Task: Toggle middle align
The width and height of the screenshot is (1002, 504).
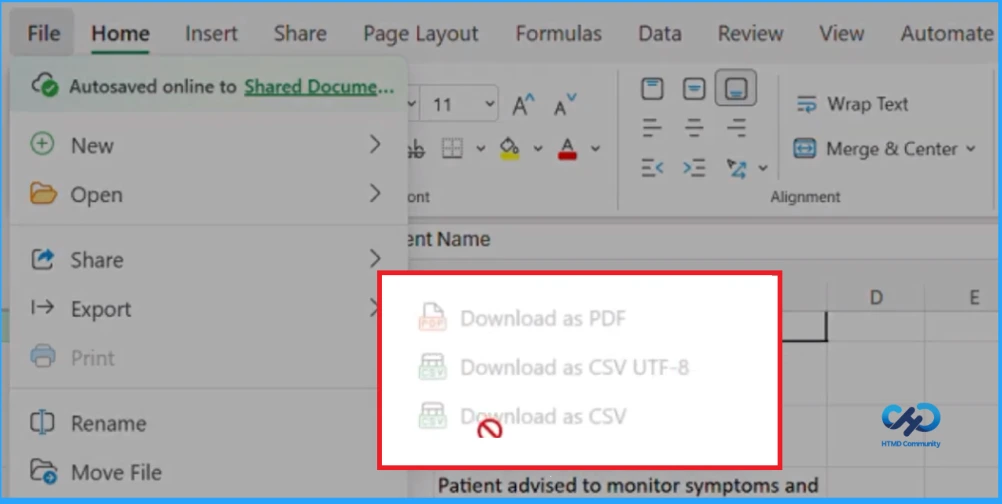Action: tap(694, 89)
